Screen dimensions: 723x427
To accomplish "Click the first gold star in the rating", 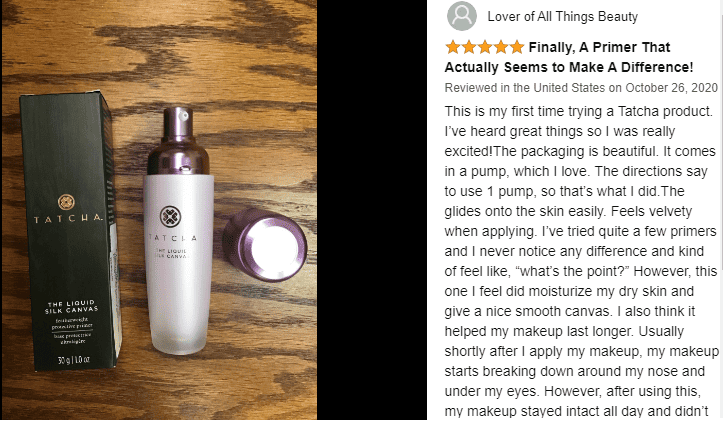I will point(453,47).
